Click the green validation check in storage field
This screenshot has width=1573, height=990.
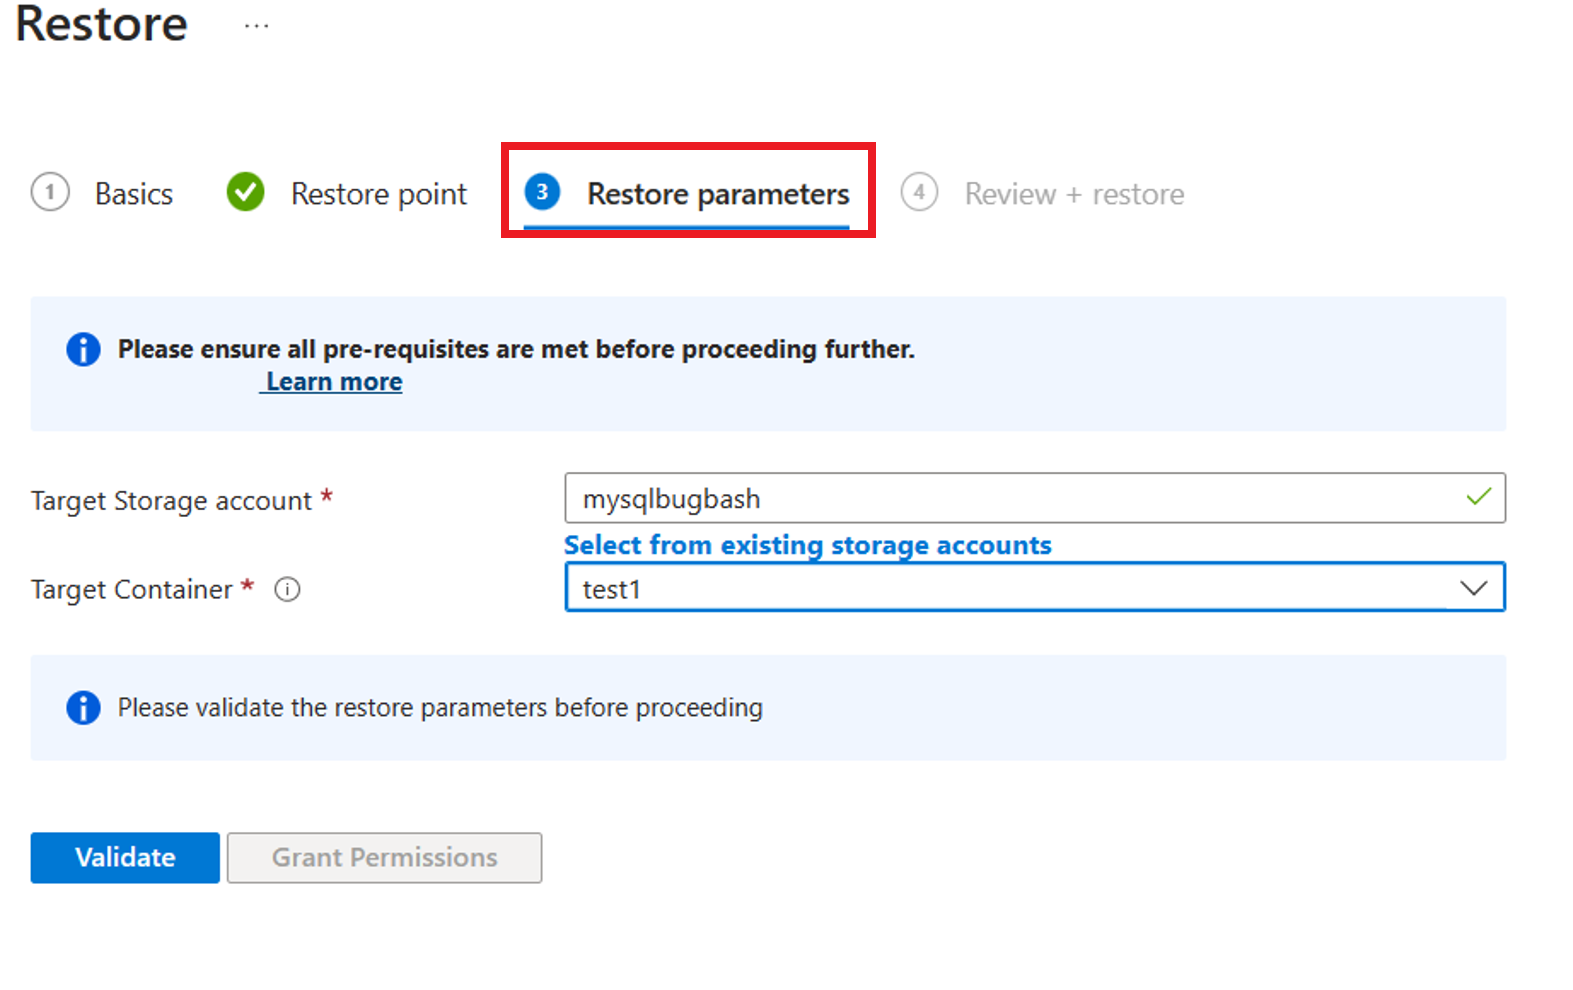point(1478,497)
